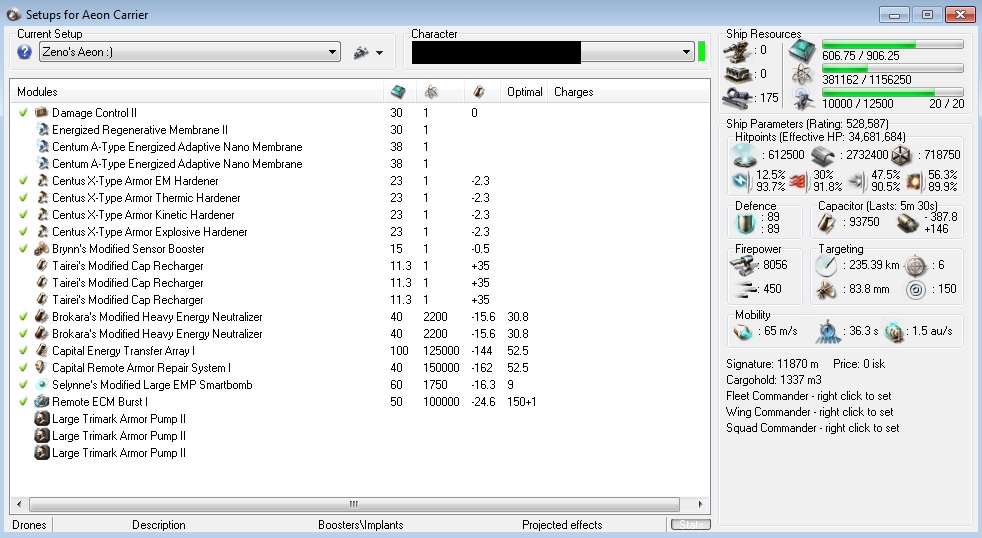Click the powergrid column header icon
The width and height of the screenshot is (982, 538).
tap(431, 92)
